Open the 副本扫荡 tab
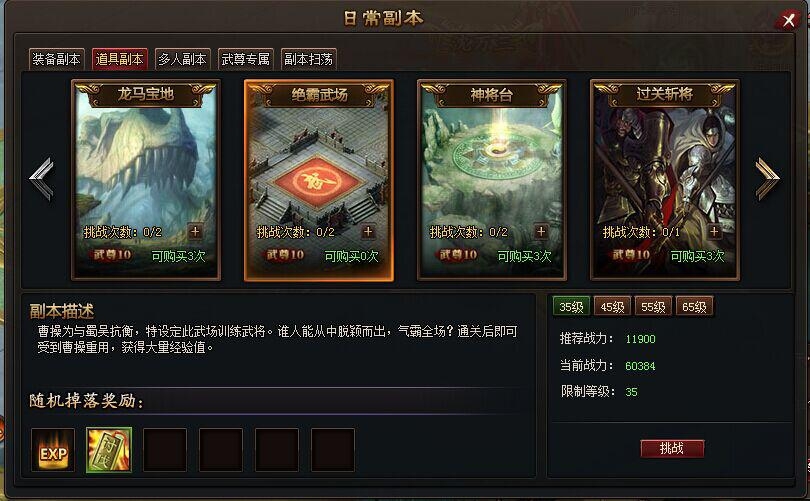This screenshot has width=810, height=501. coord(308,59)
